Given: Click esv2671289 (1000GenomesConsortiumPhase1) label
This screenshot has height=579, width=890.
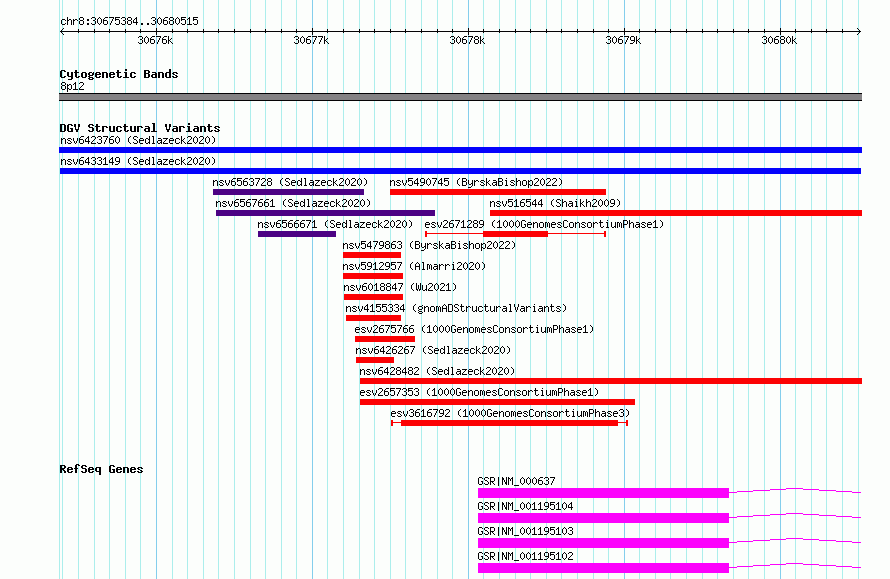Looking at the screenshot, I should [x=544, y=224].
